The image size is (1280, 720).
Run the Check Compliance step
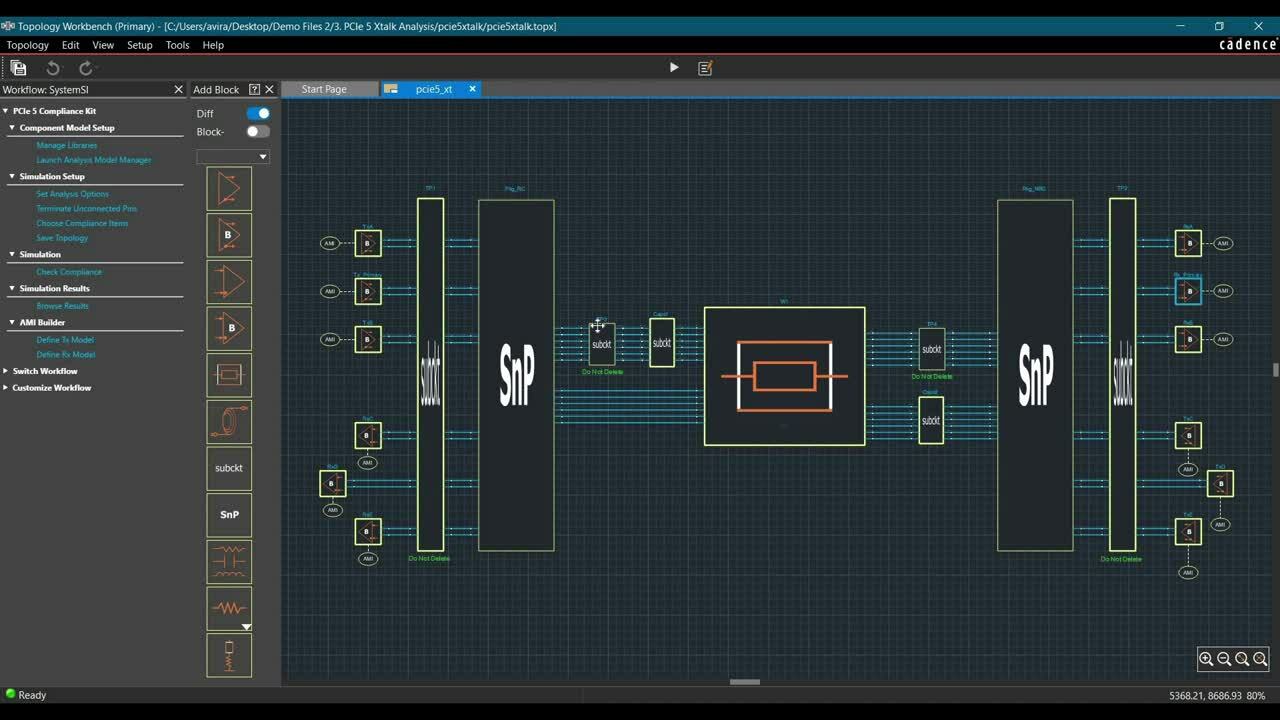tap(69, 272)
